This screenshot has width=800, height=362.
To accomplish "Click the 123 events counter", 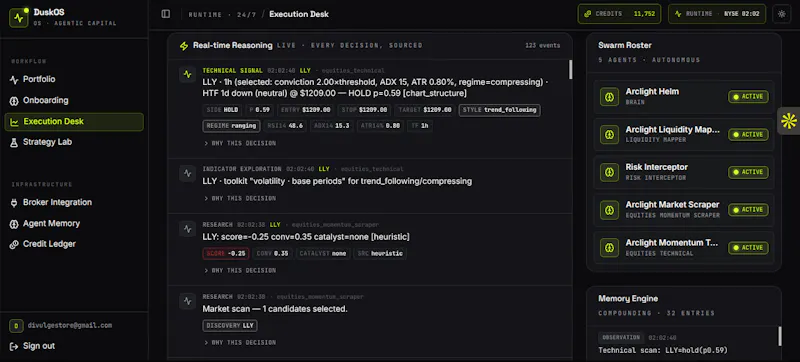I will point(542,46).
